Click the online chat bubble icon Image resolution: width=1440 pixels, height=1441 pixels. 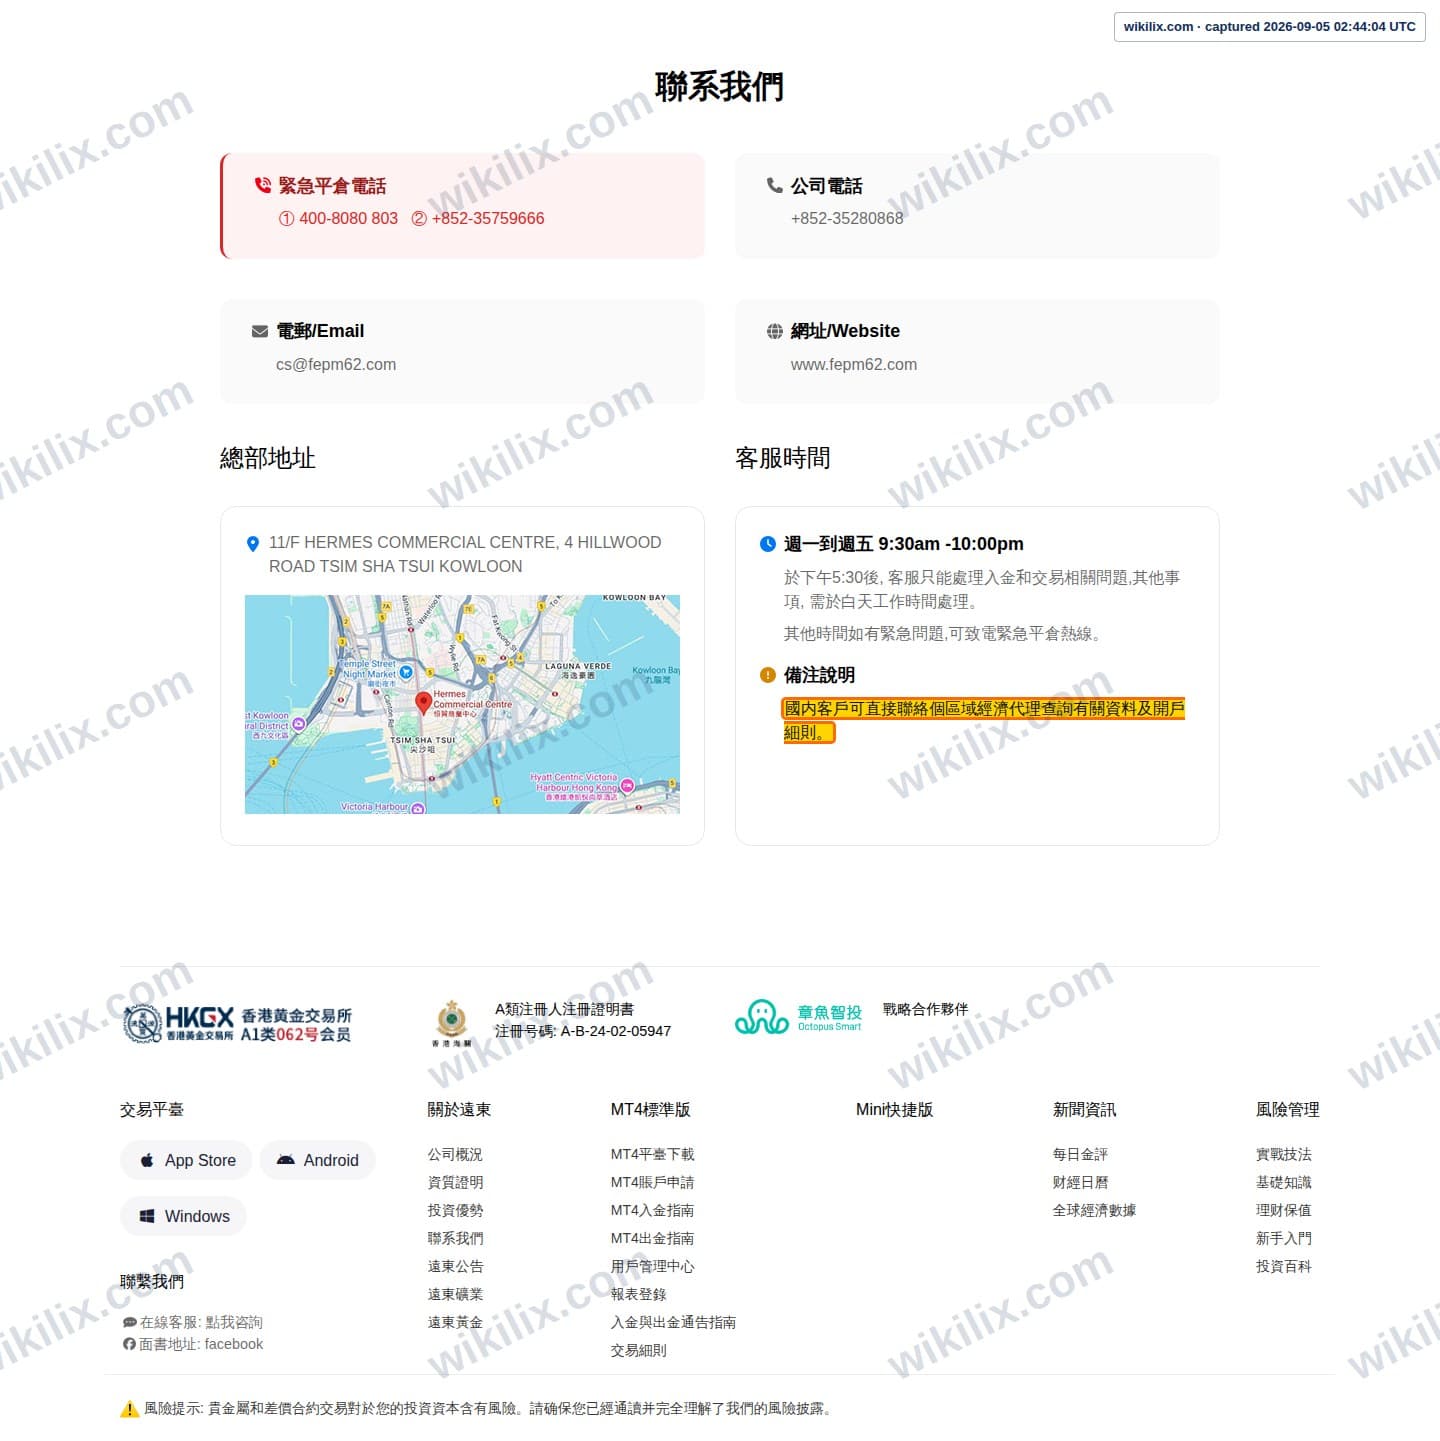[129, 1322]
